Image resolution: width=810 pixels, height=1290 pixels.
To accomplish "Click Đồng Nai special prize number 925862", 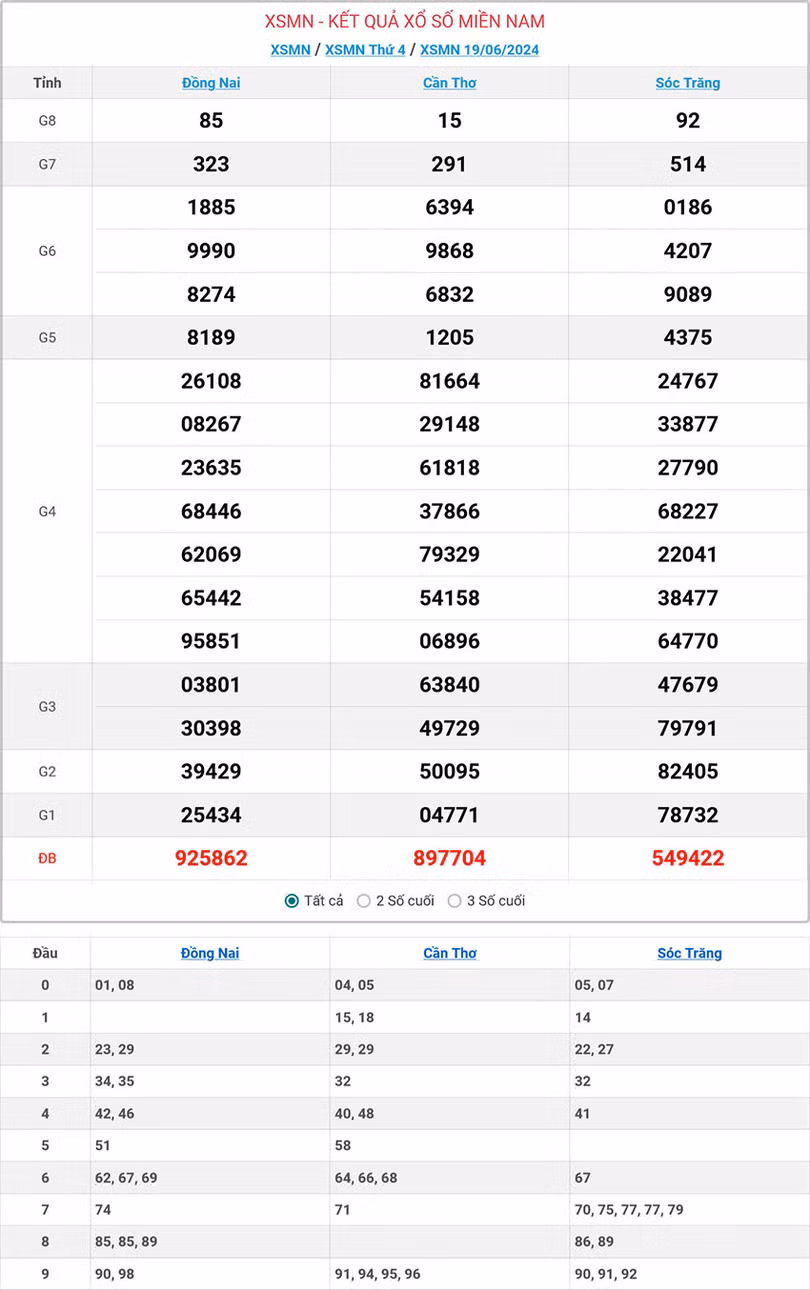I will 211,858.
